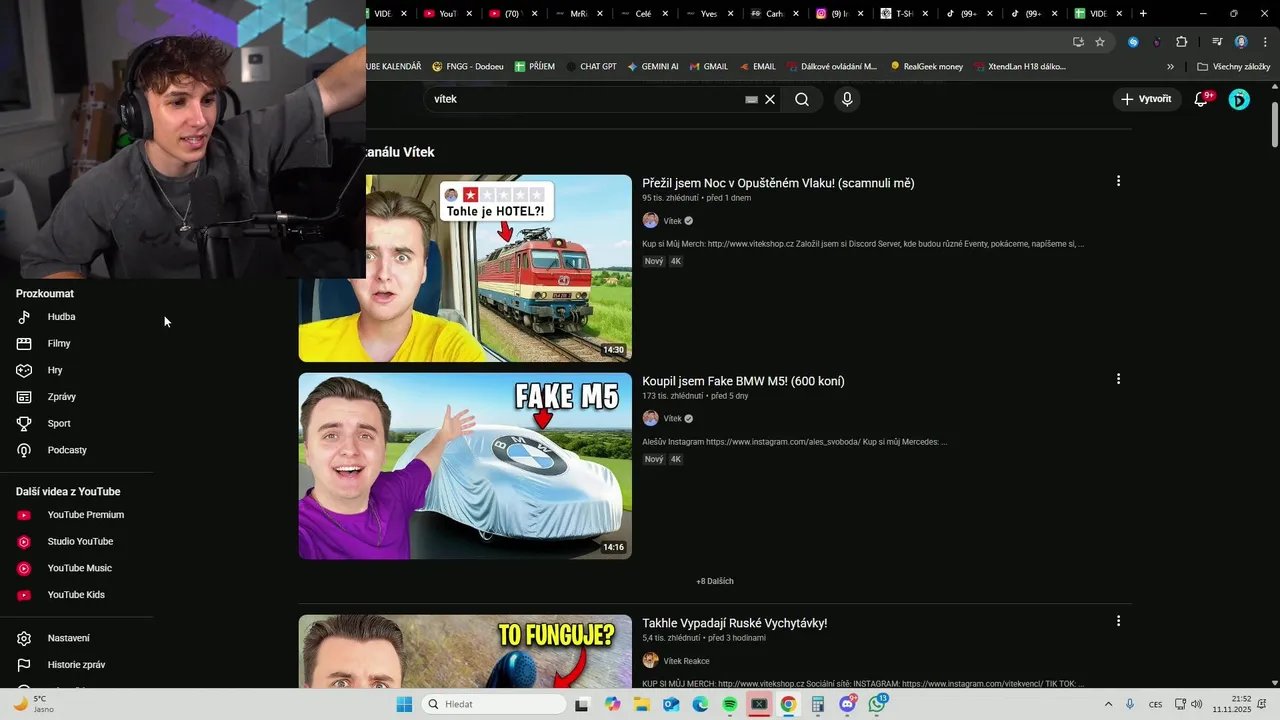Image resolution: width=1280 pixels, height=720 pixels.
Task: Open the YouTube account avatar menu
Action: 1239,99
